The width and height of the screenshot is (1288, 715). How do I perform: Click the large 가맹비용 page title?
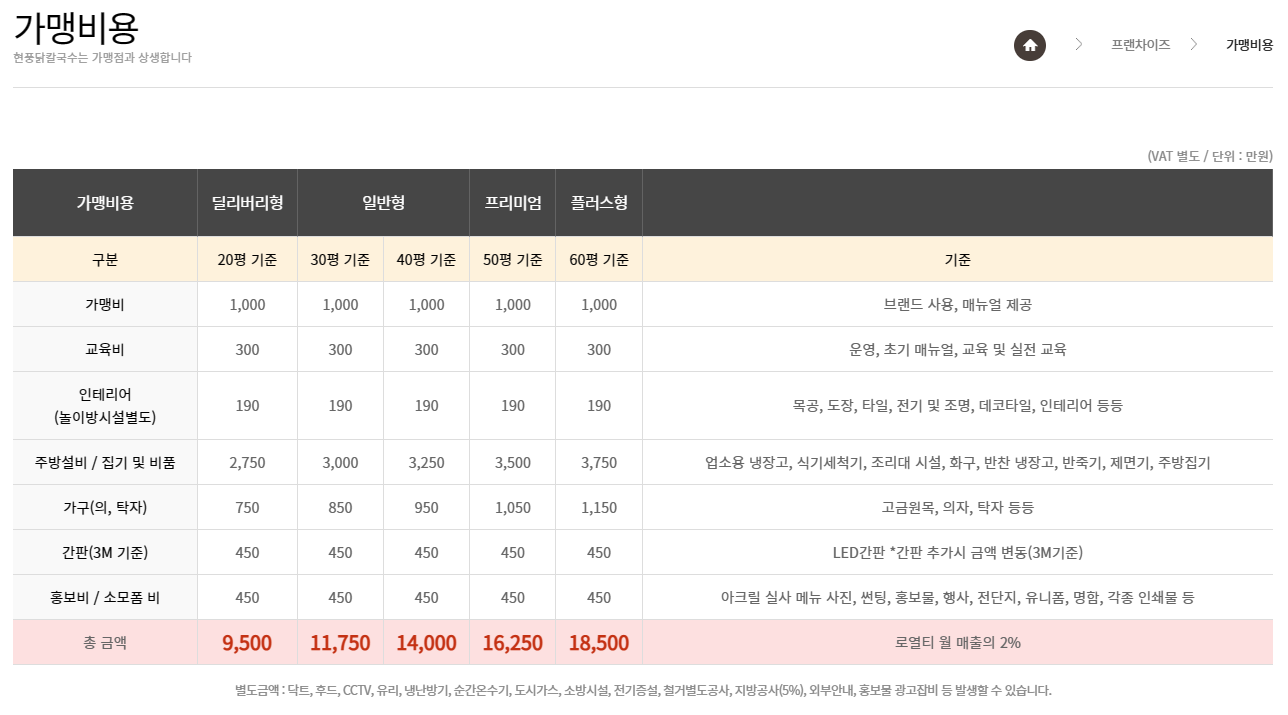coord(76,27)
